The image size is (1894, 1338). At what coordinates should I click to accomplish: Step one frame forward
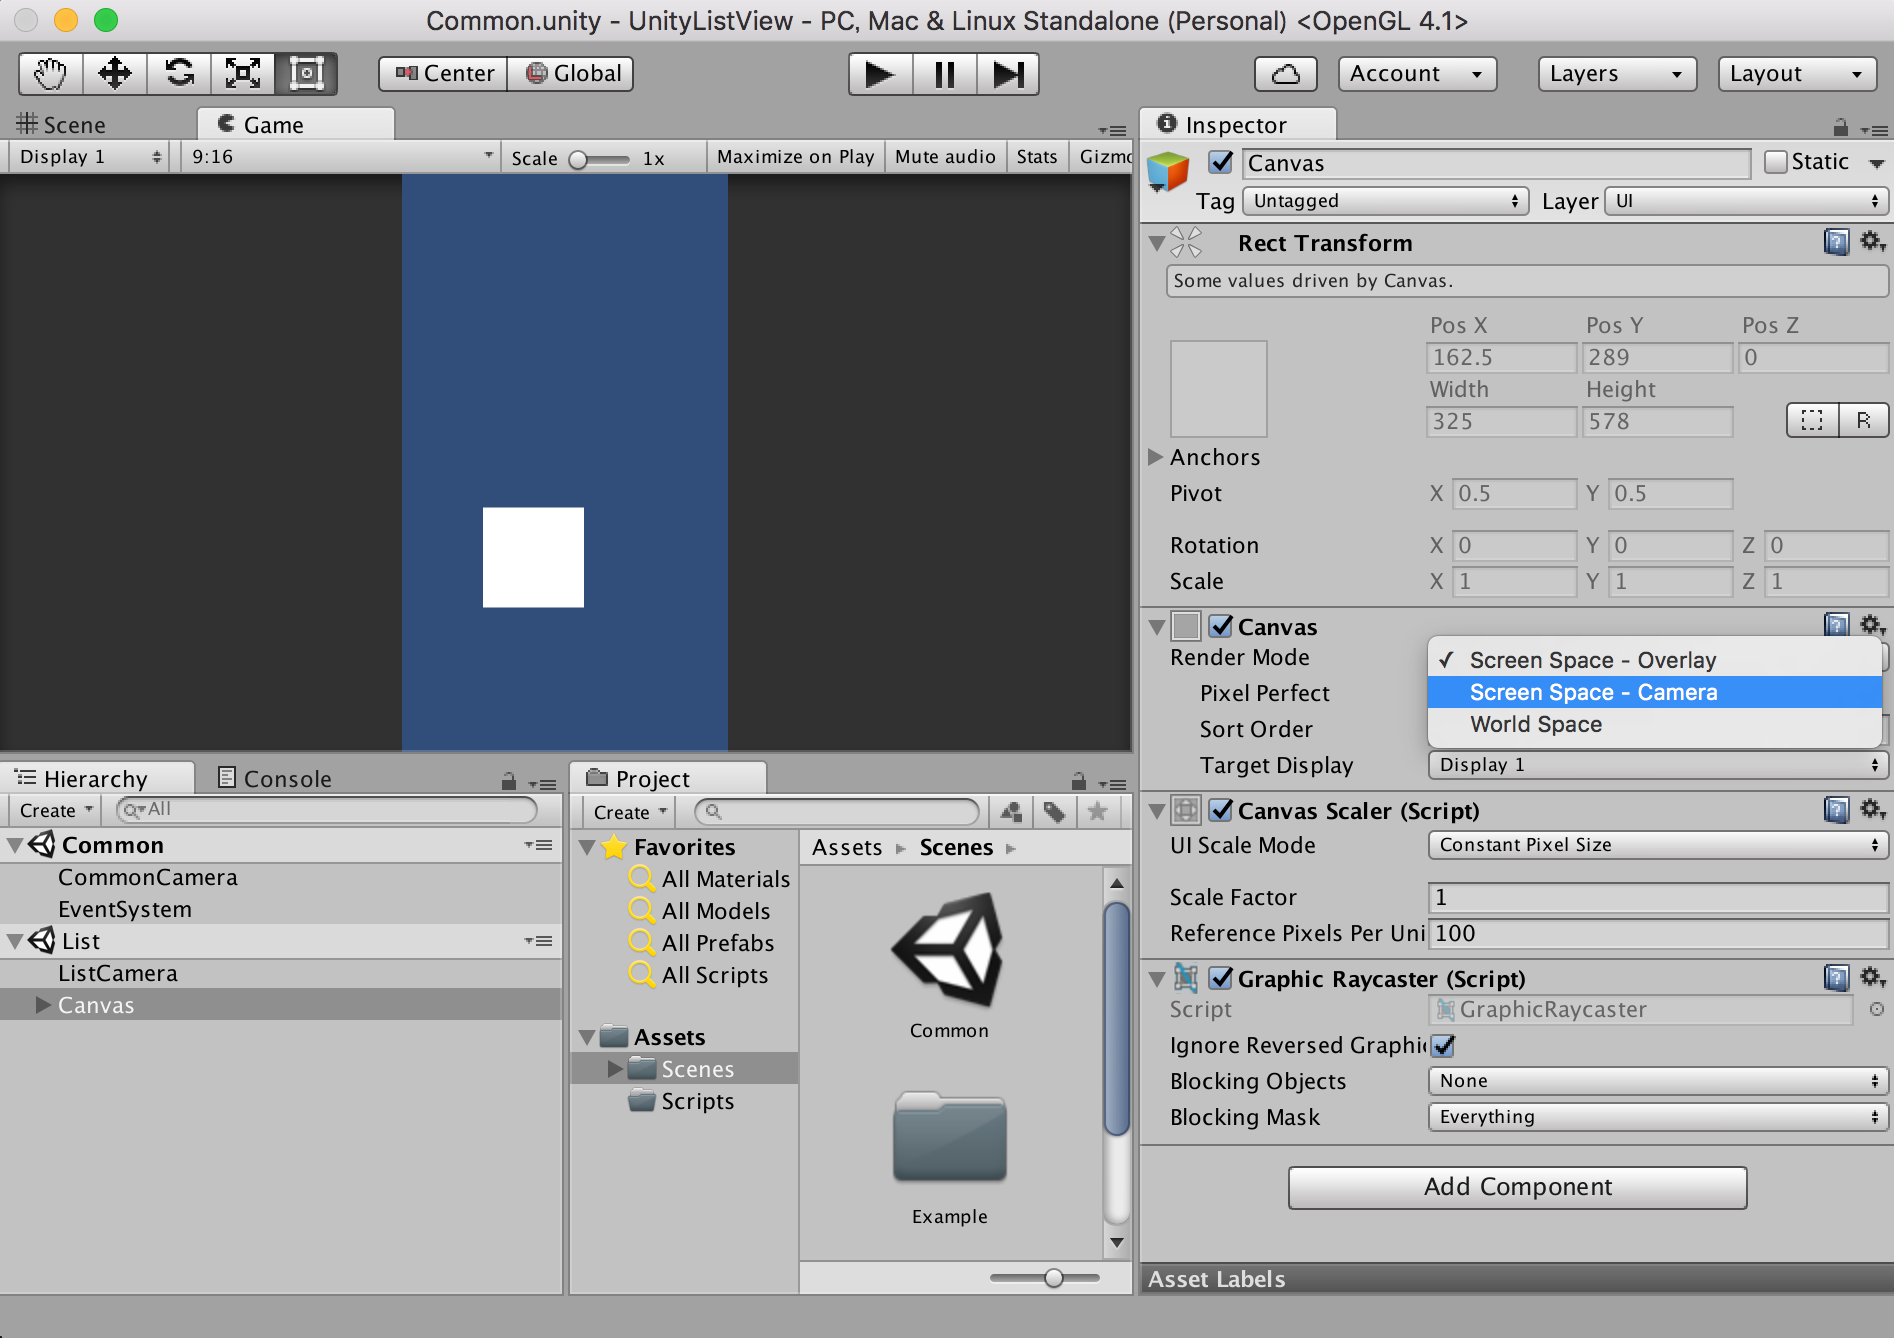[1008, 74]
